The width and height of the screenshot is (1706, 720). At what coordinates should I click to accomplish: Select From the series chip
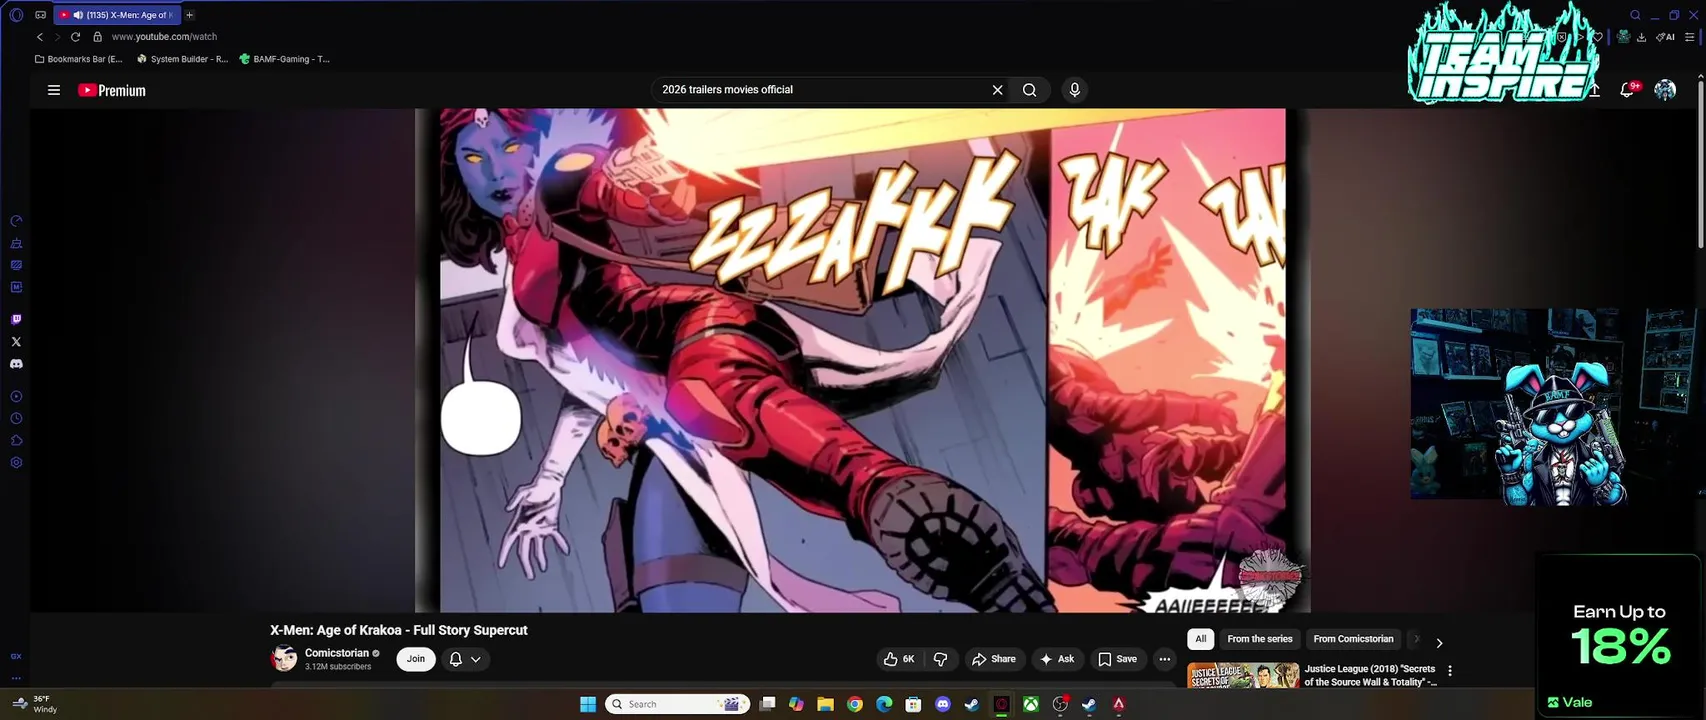point(1260,639)
